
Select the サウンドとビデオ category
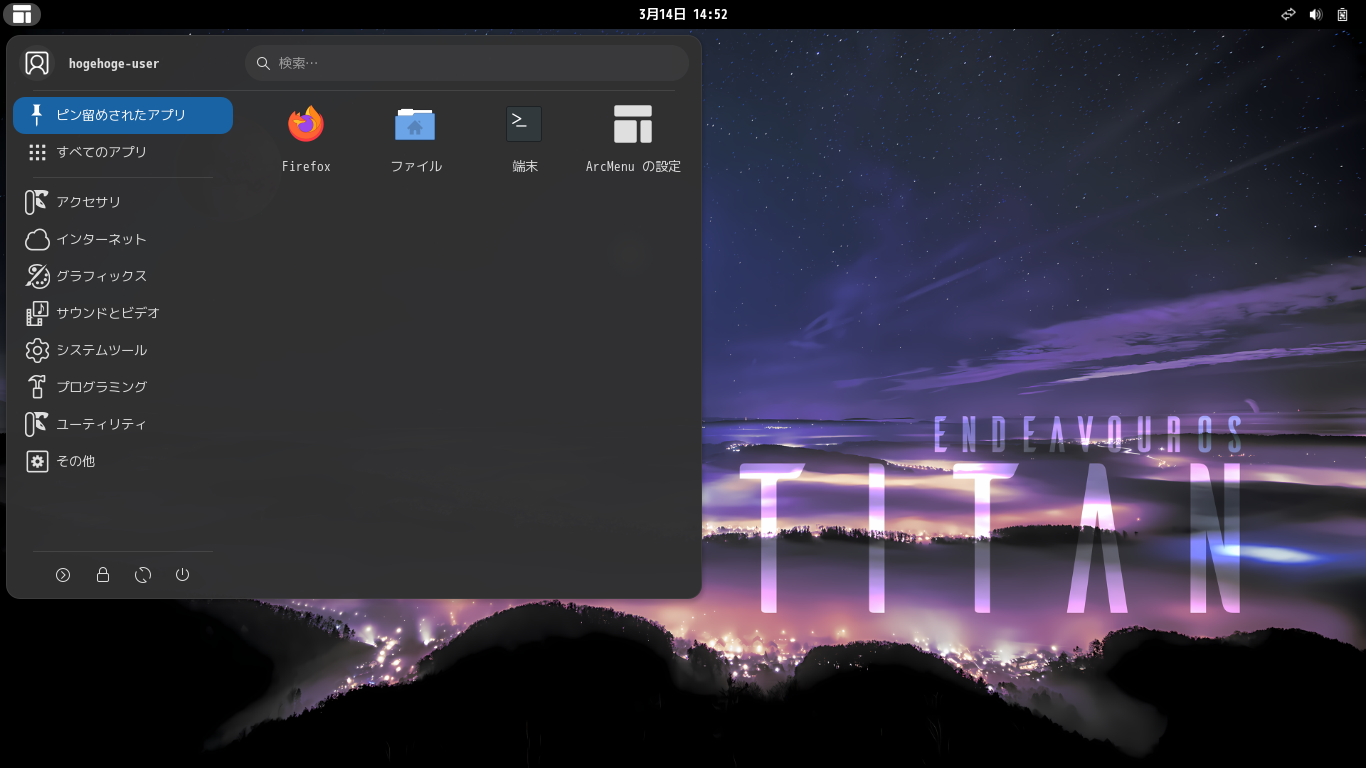123,313
